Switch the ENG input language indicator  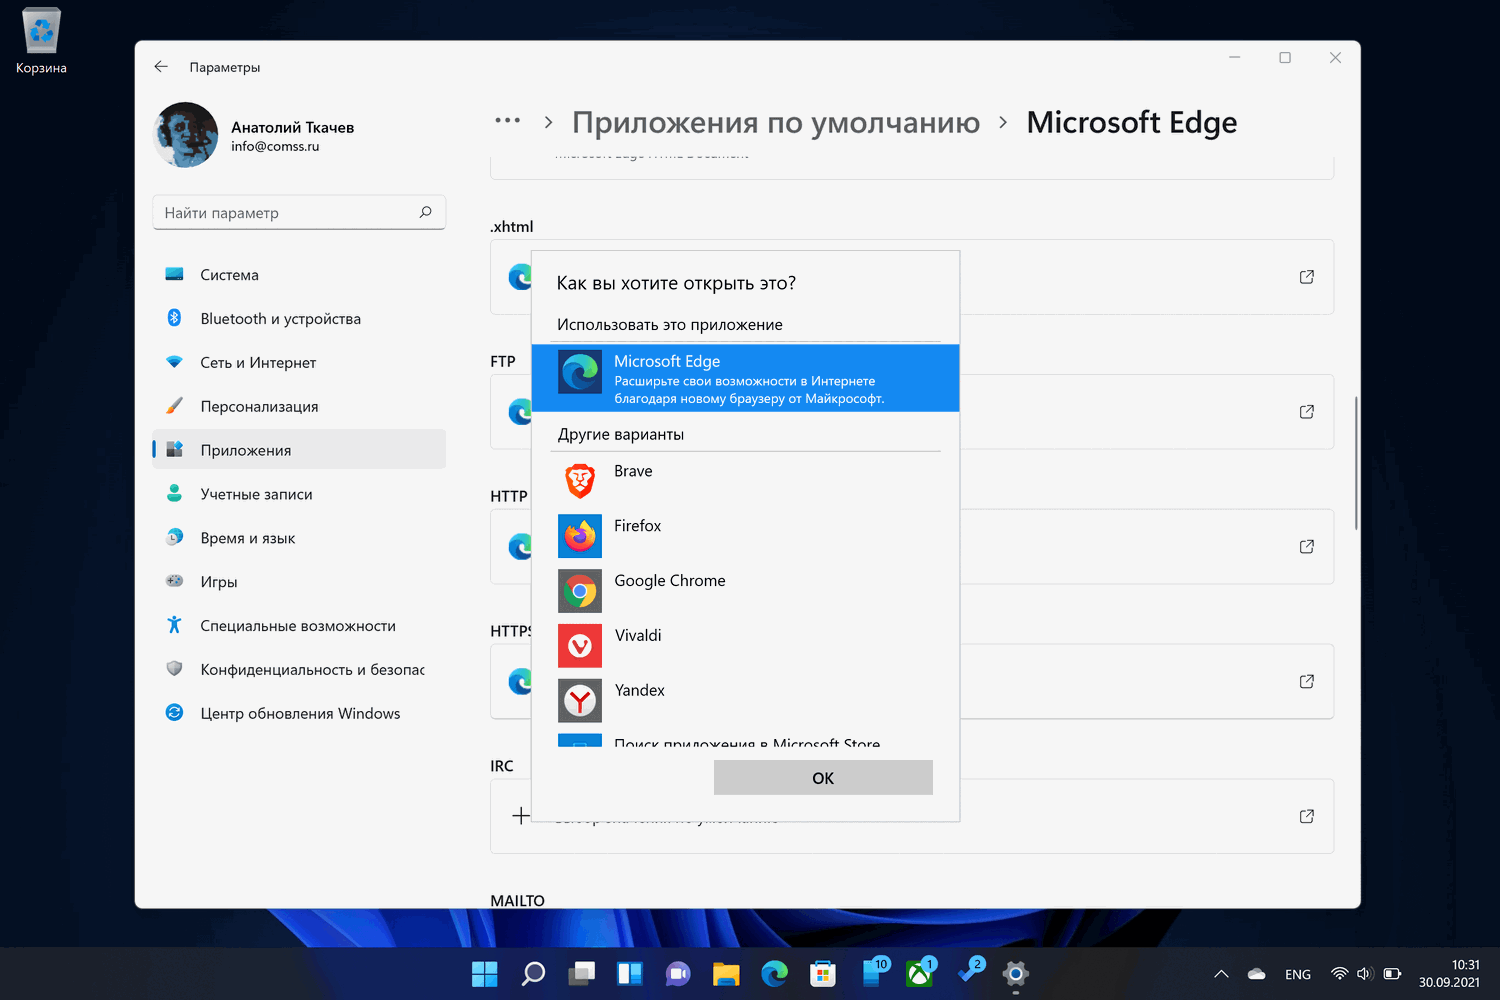1298,974
